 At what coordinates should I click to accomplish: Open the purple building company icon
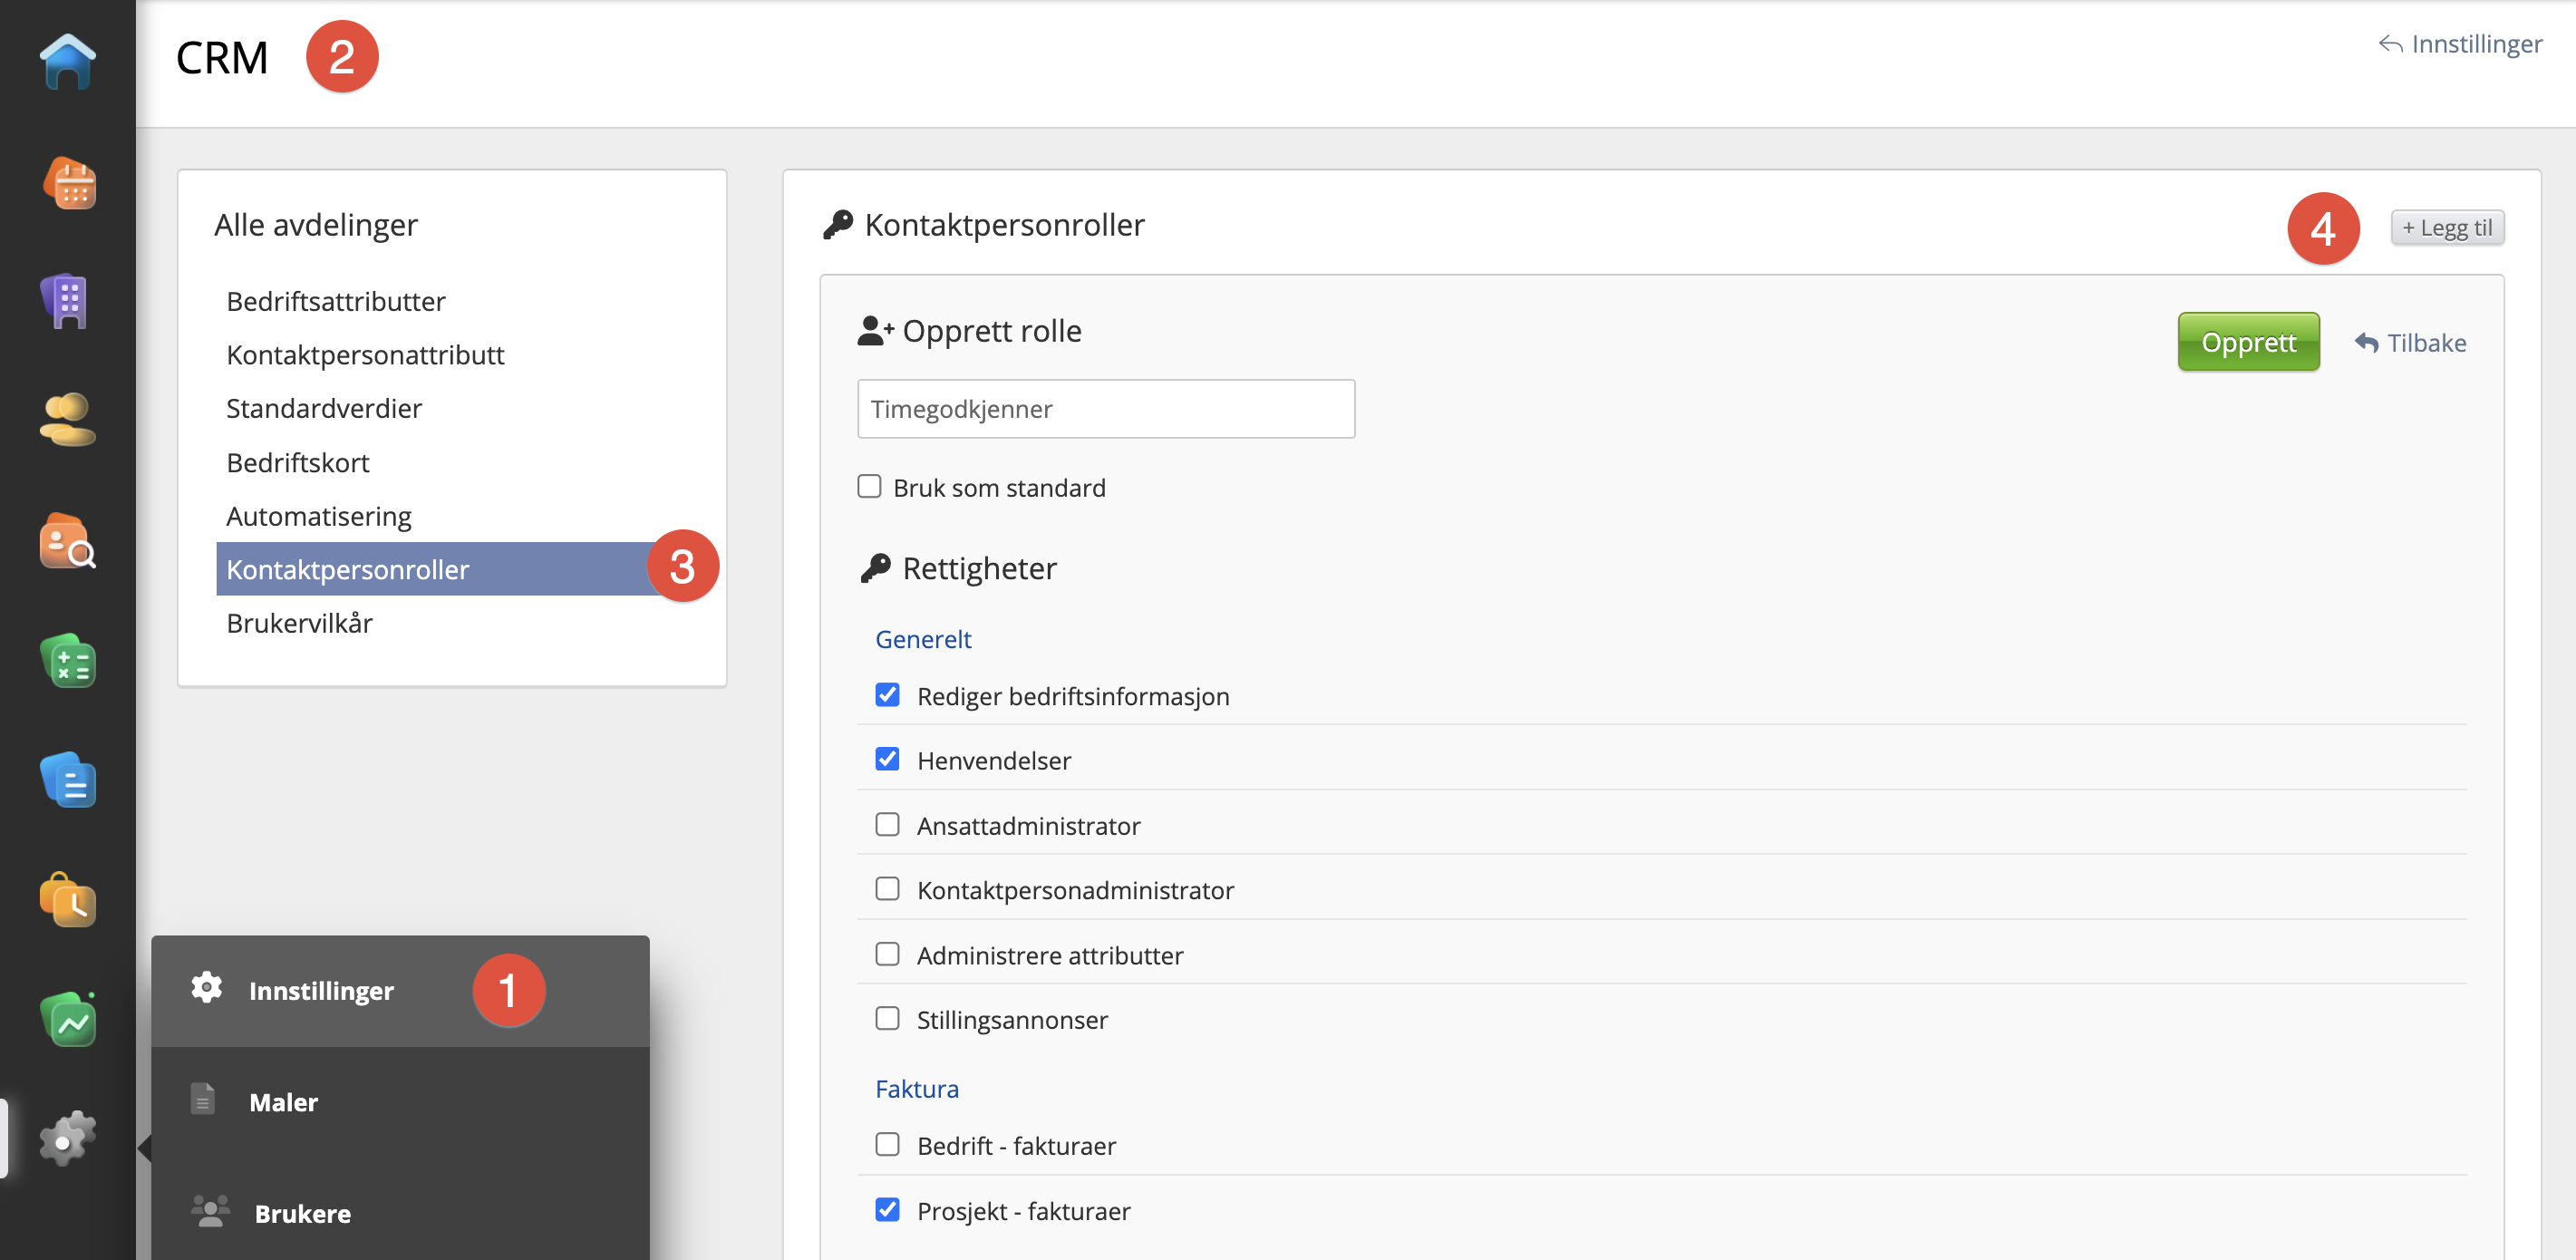click(67, 302)
